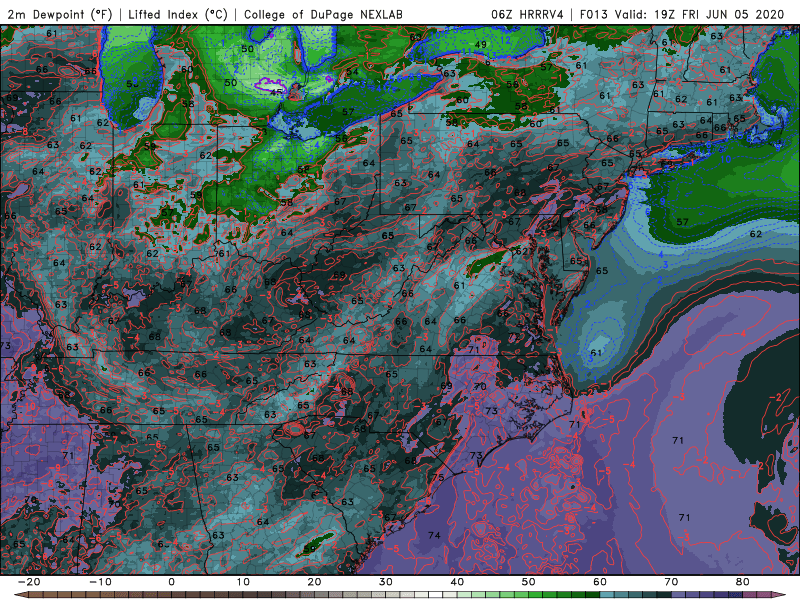Click the 20 label on color scale

point(314,582)
